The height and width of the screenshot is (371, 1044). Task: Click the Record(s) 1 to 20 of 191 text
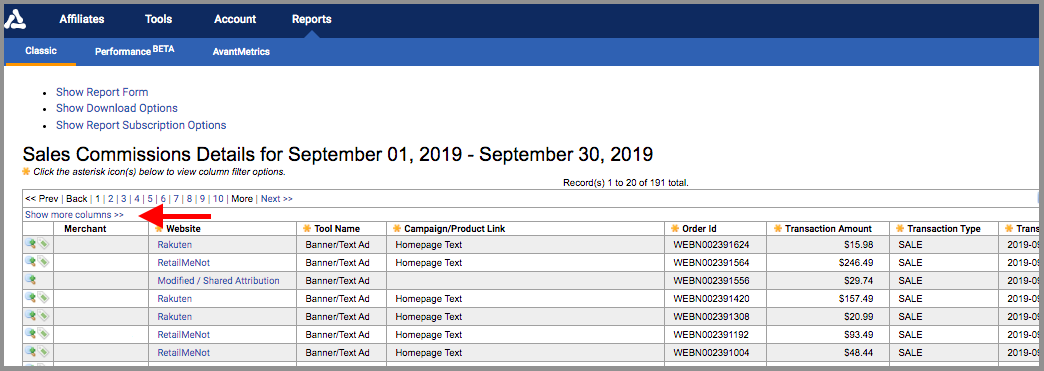tap(626, 183)
